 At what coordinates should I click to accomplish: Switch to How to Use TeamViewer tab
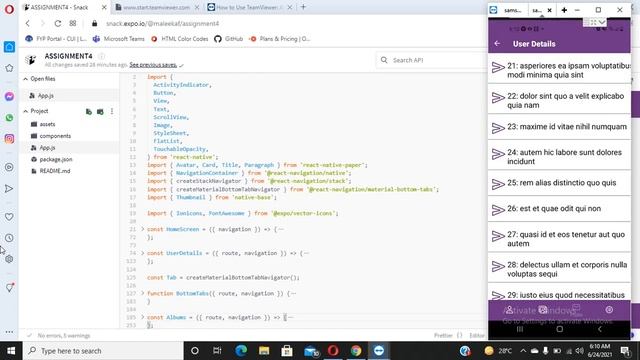(x=249, y=7)
